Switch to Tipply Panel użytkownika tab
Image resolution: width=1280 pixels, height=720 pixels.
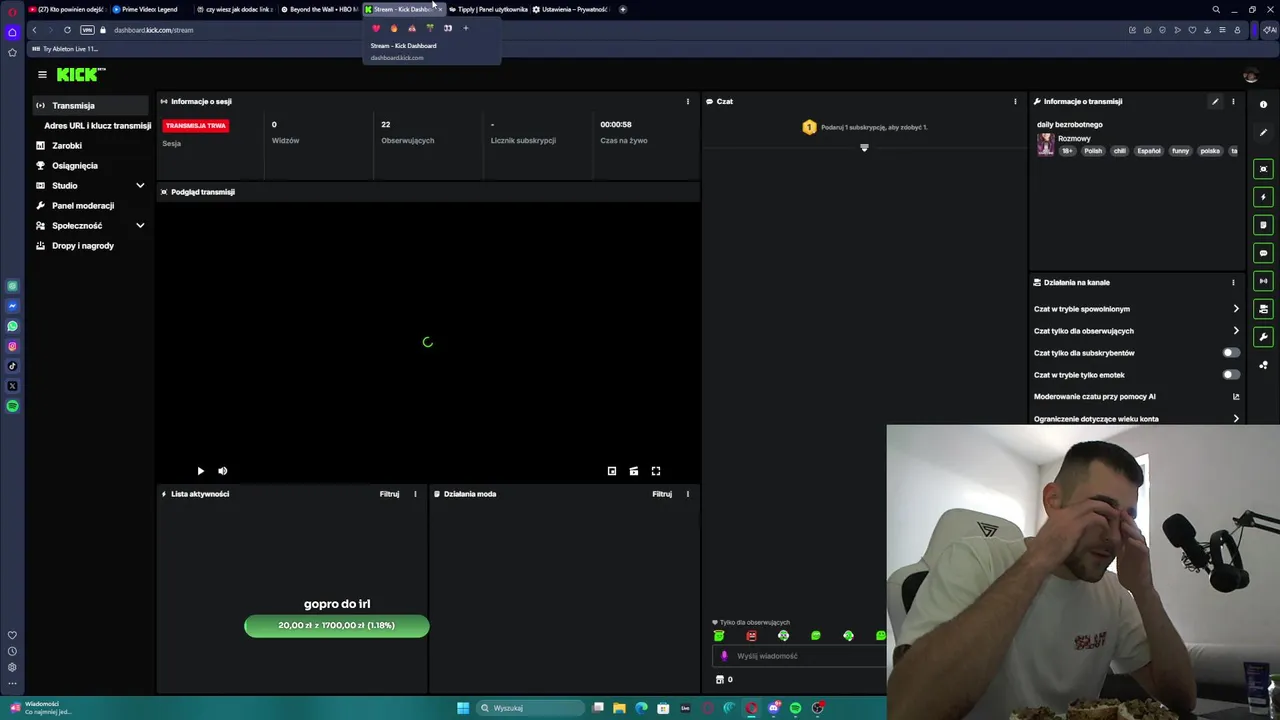[x=488, y=9]
